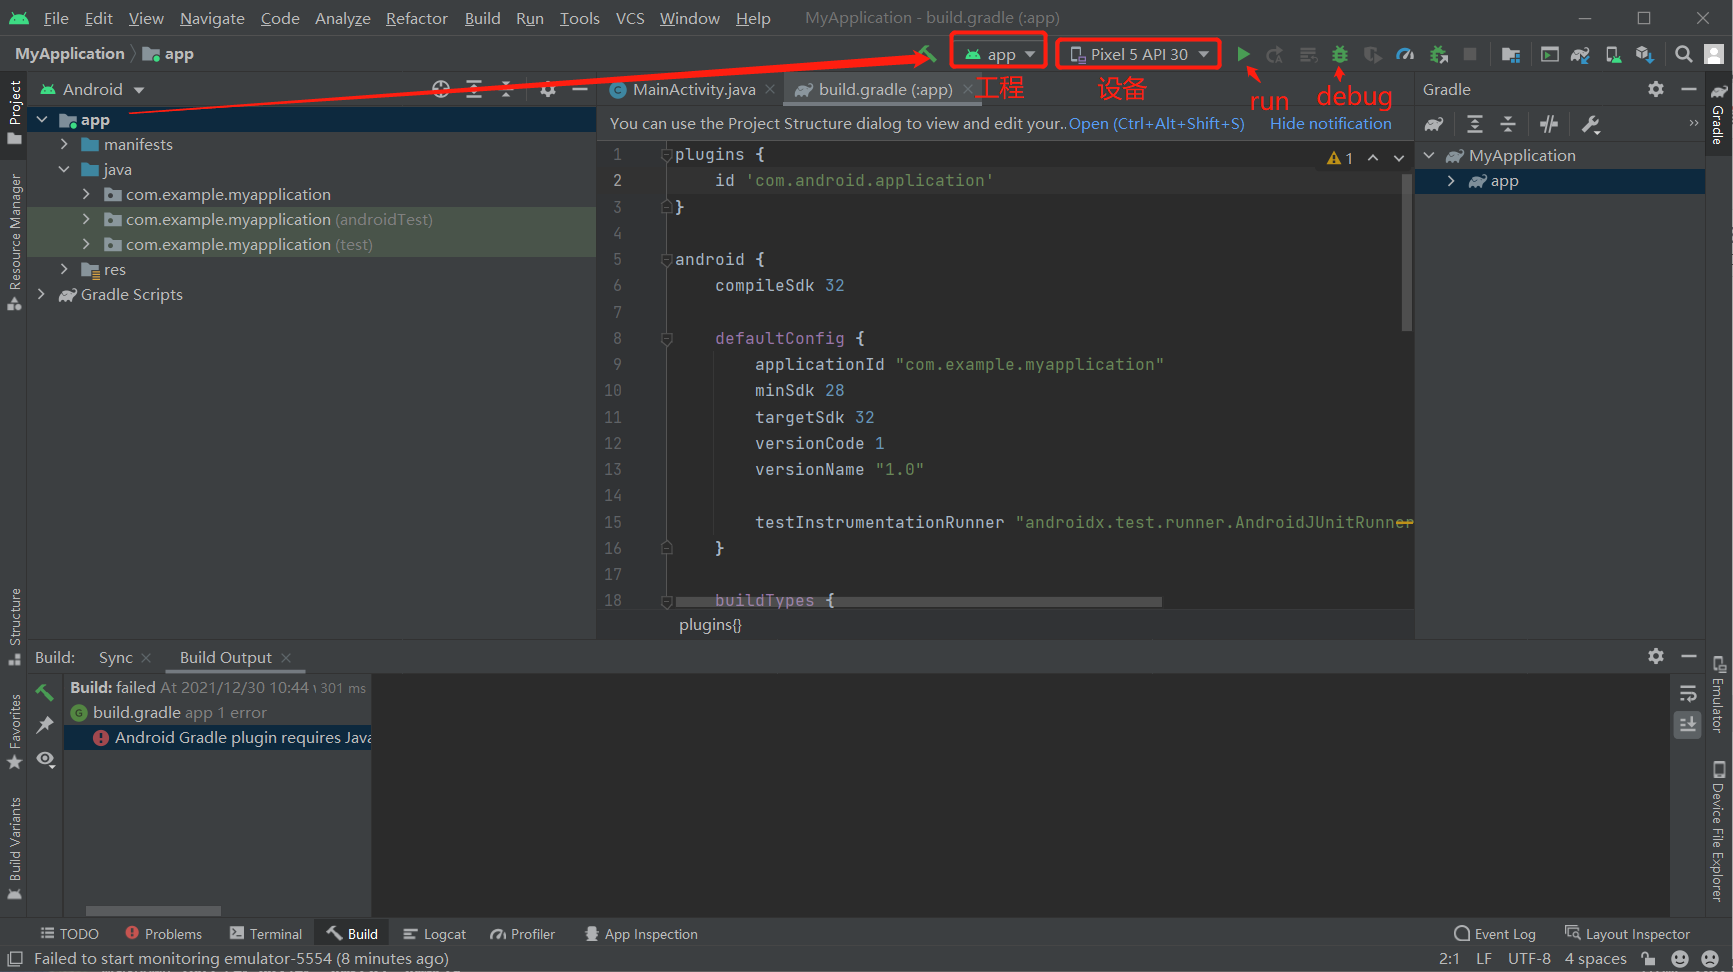The image size is (1733, 972).
Task: Expand all items in the Project panel
Action: pyautogui.click(x=474, y=89)
